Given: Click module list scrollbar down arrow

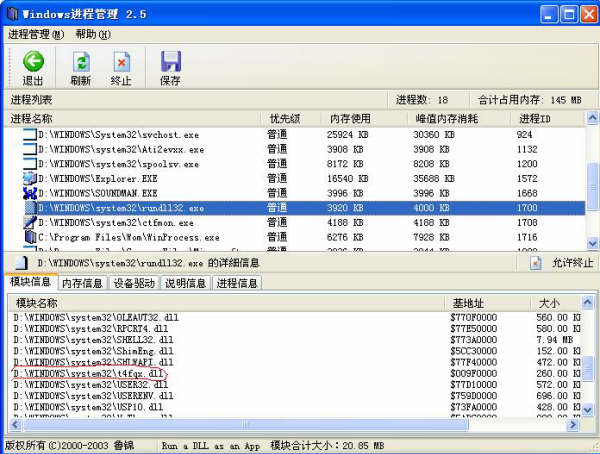Looking at the screenshot, I should (x=588, y=410).
